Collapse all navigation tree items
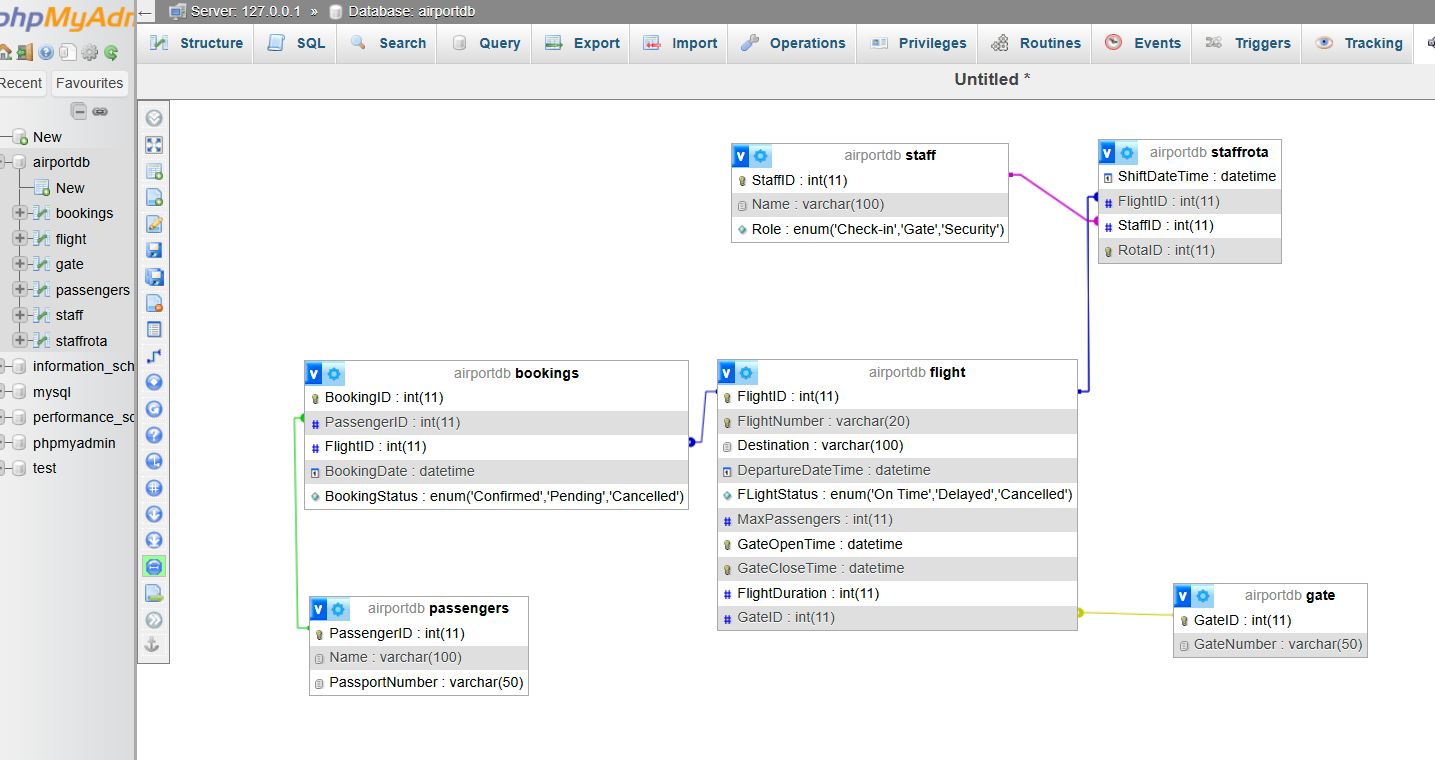The image size is (1435, 760). pyautogui.click(x=79, y=111)
